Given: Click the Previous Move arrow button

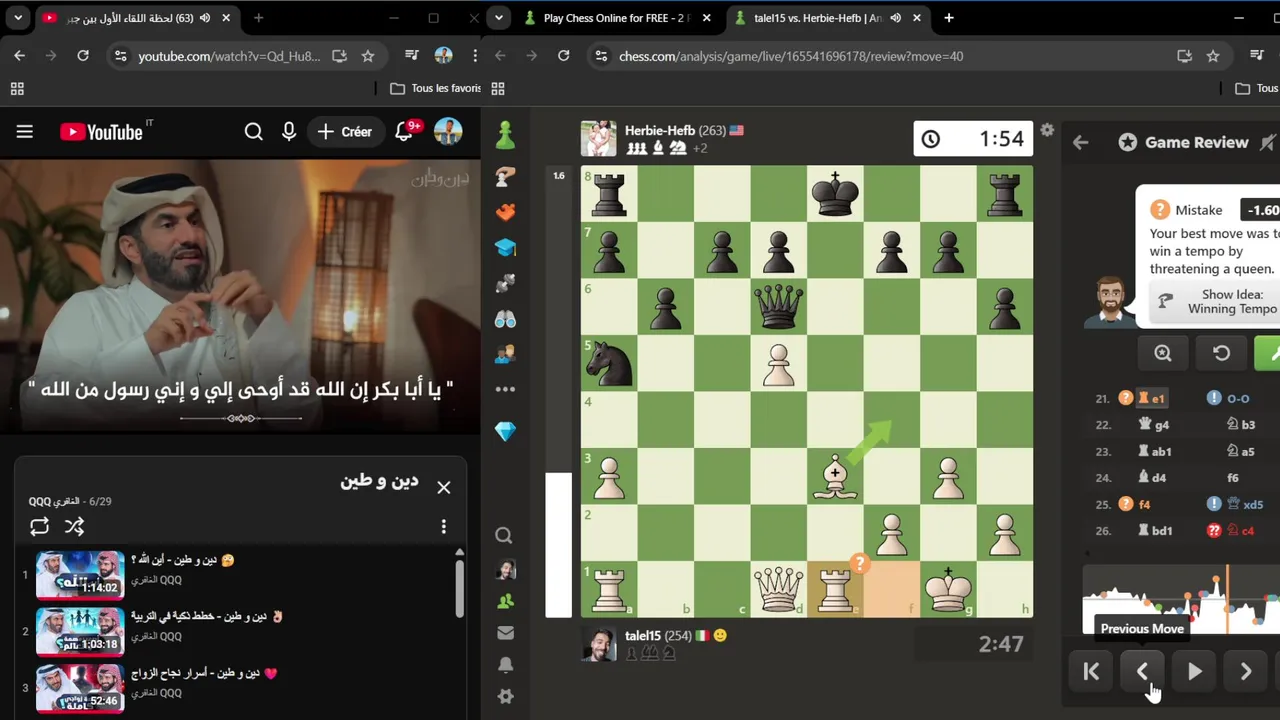Looking at the screenshot, I should pos(1143,672).
